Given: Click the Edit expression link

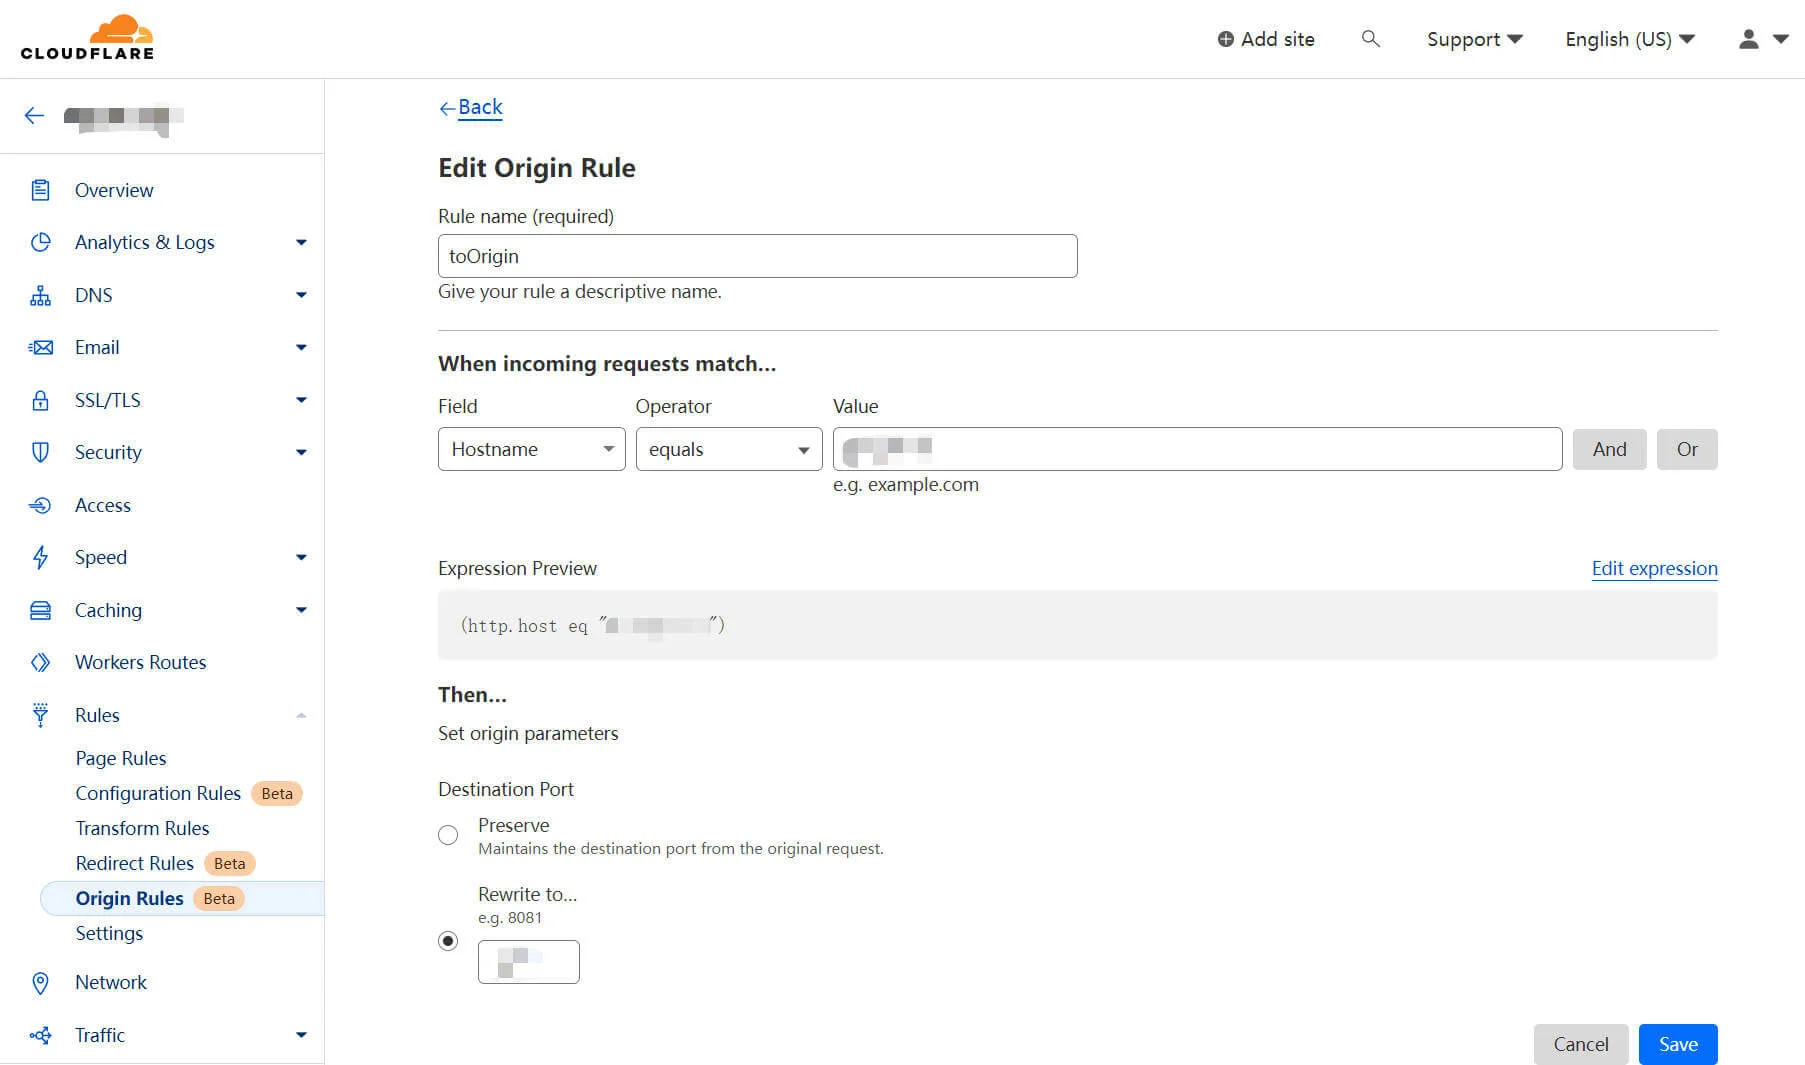Looking at the screenshot, I should pos(1654,568).
